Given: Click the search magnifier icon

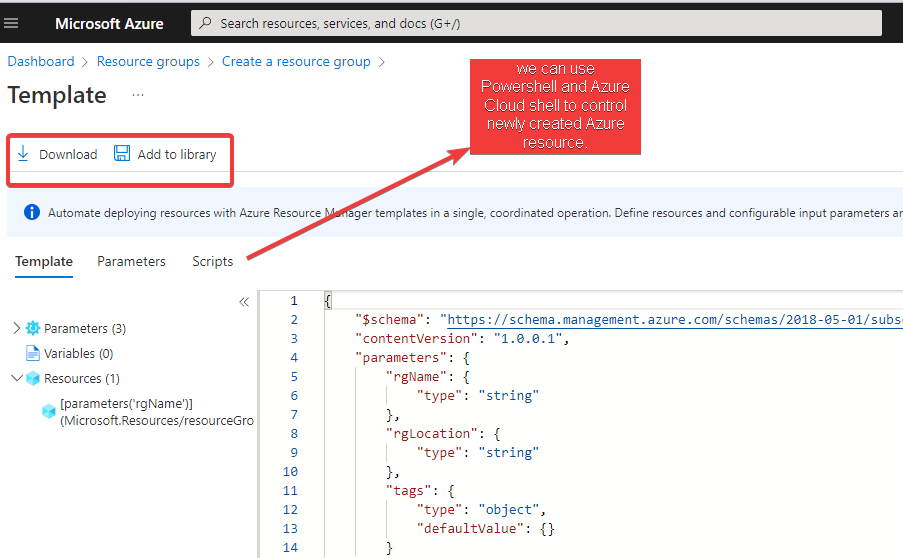Looking at the screenshot, I should (x=205, y=23).
